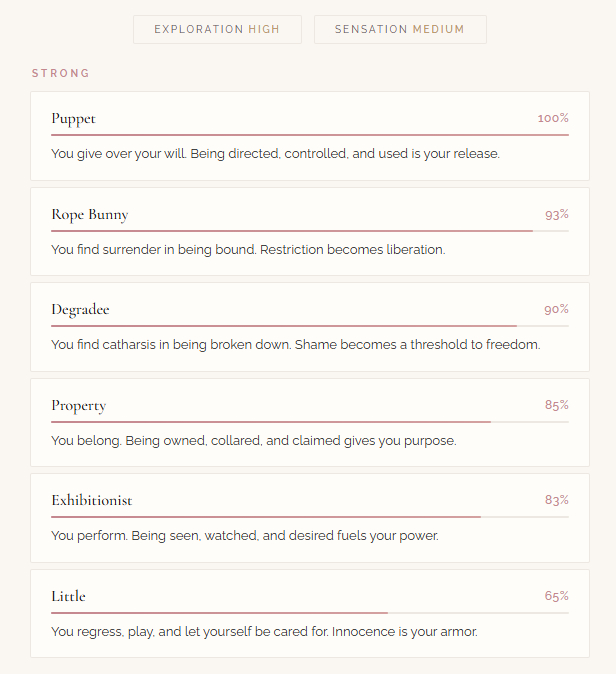
Task: Select the Rope Bunny card title
Action: pos(90,214)
